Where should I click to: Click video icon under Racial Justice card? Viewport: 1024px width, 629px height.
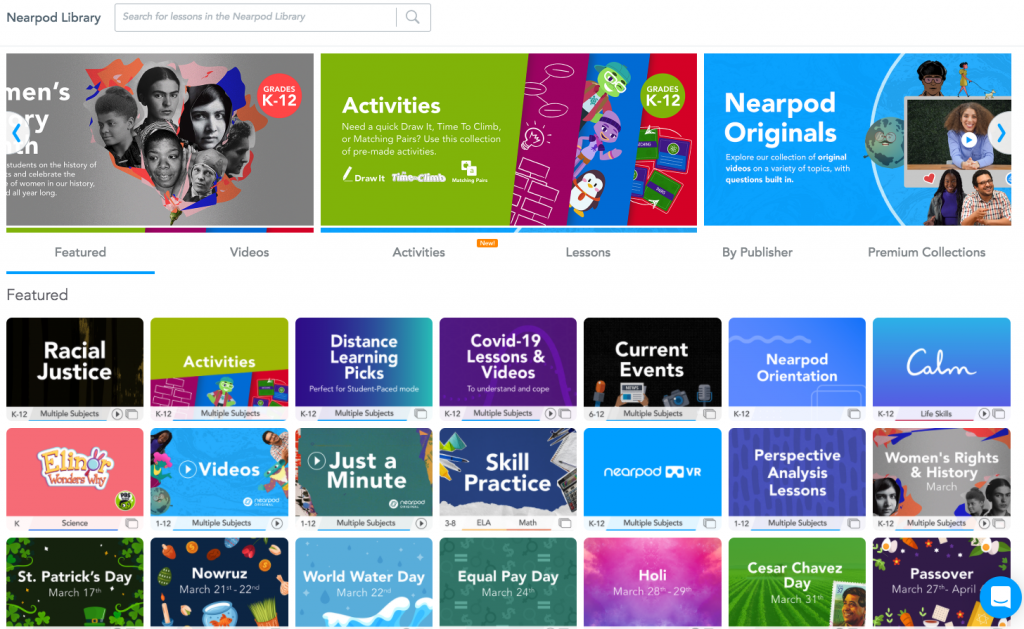(x=117, y=414)
